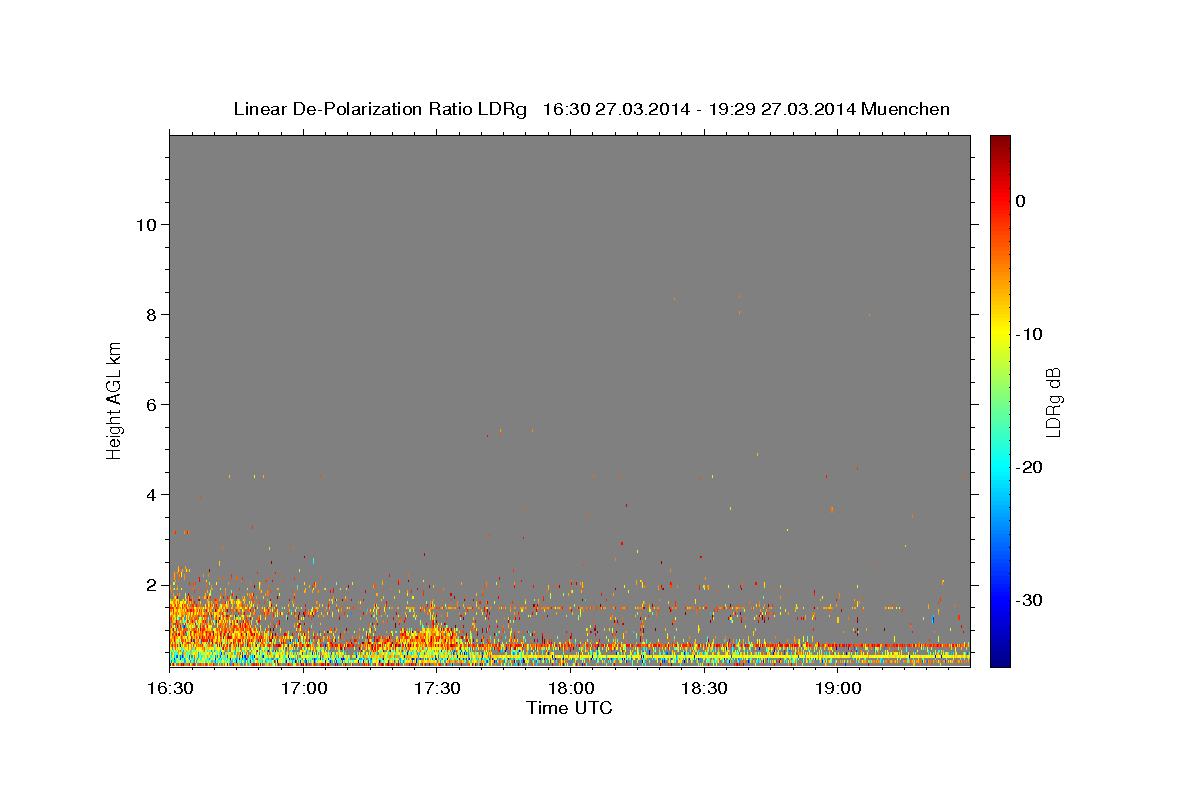The height and width of the screenshot is (800, 1200).
Task: Pick the dark red top of colorbar
Action: (1000, 141)
